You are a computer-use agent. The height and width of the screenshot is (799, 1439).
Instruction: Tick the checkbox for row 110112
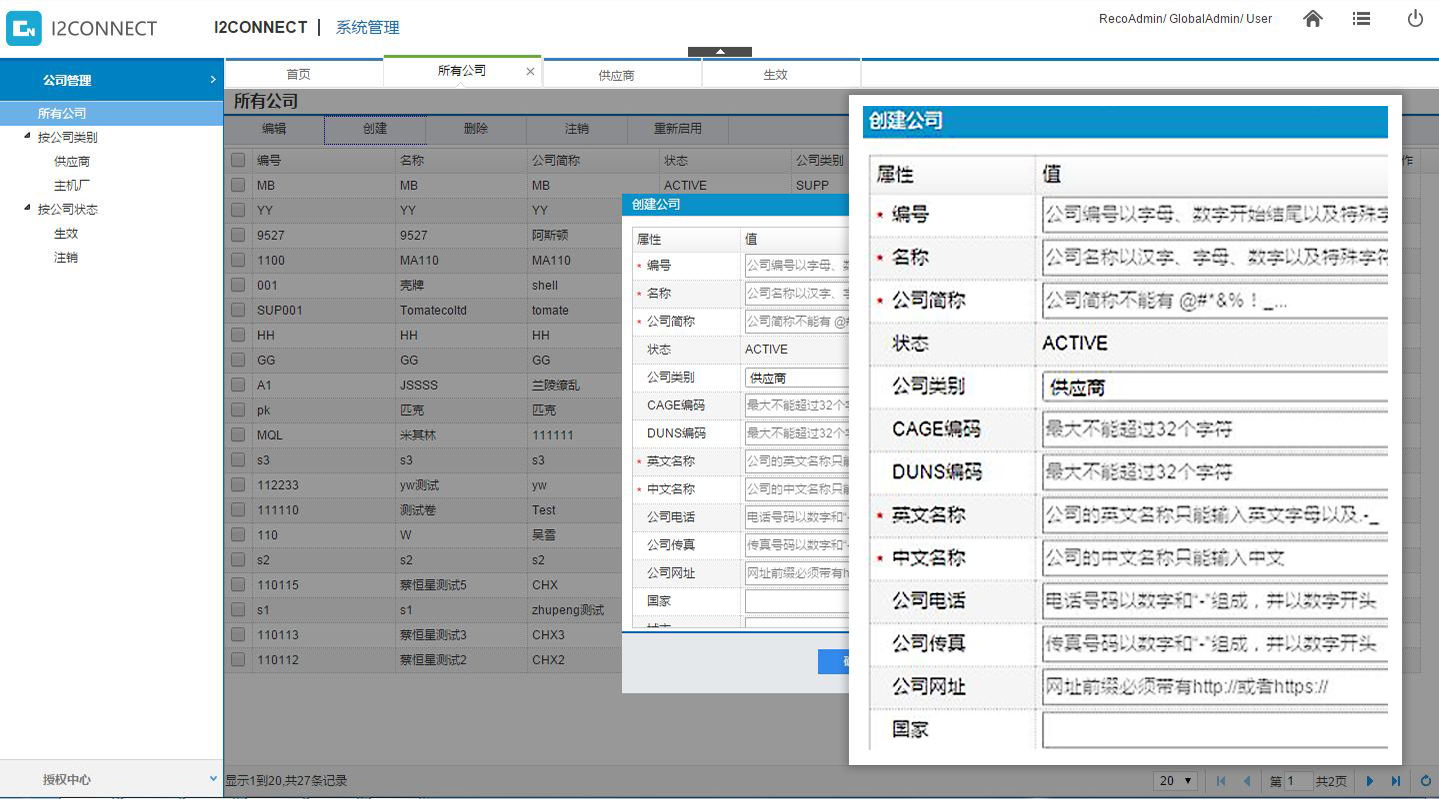238,660
